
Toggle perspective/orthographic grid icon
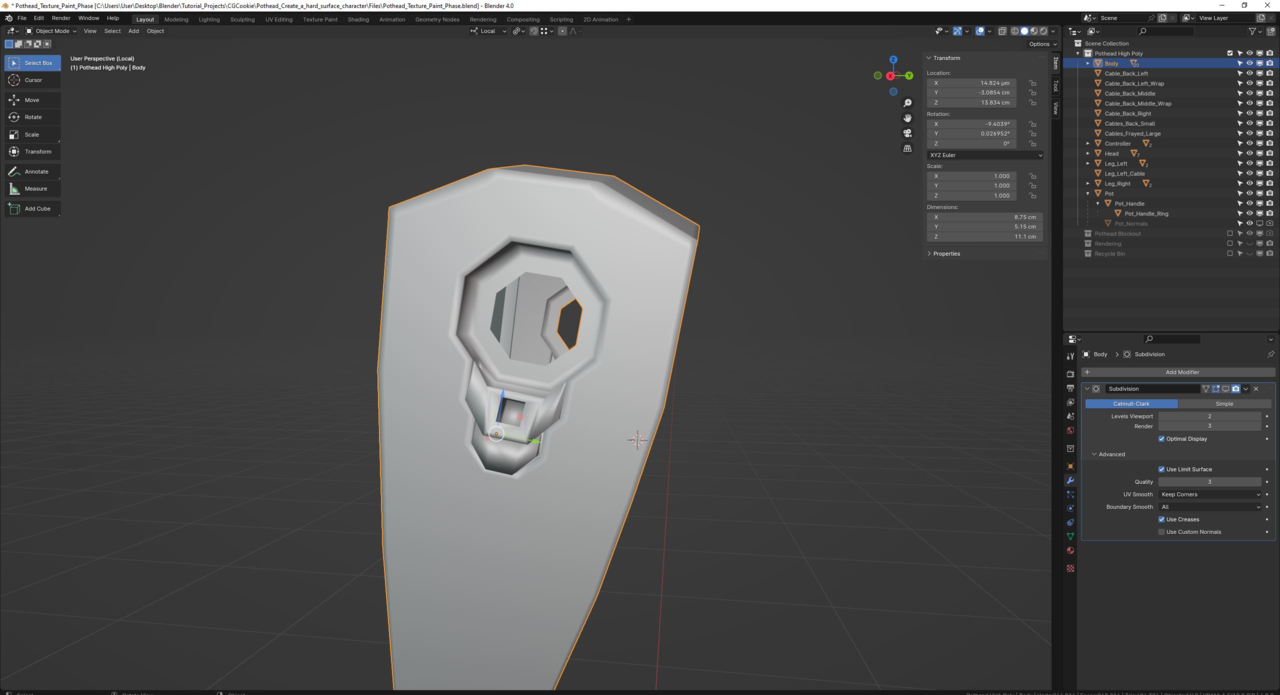tap(907, 148)
